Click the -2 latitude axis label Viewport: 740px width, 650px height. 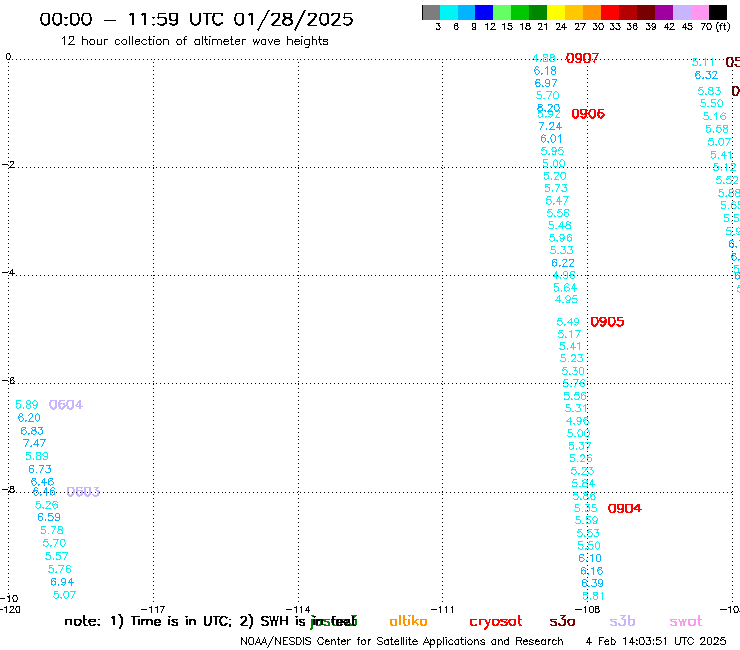point(8,164)
